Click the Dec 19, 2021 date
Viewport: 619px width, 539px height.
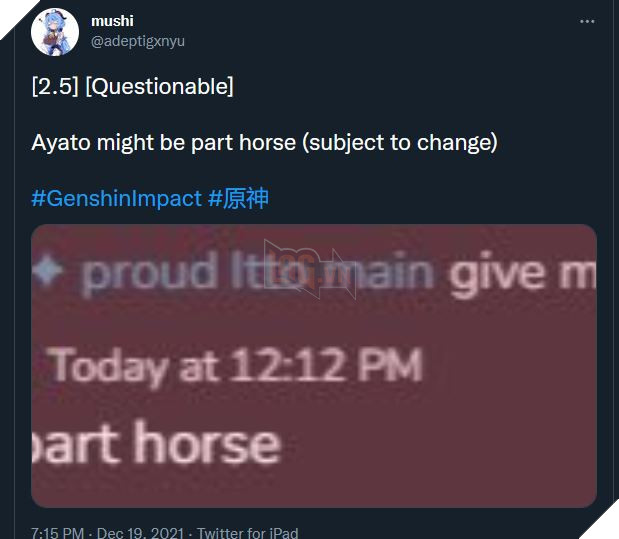[142, 533]
